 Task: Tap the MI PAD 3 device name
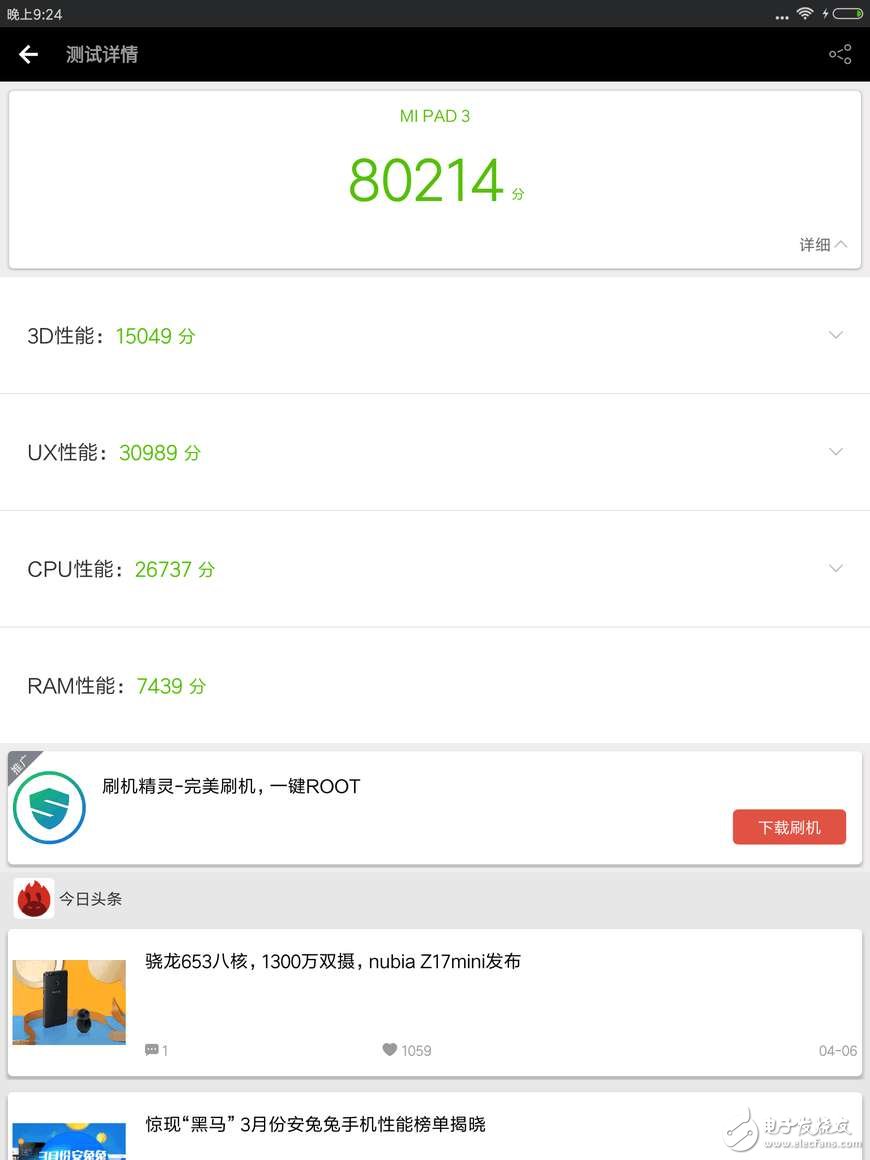point(435,115)
